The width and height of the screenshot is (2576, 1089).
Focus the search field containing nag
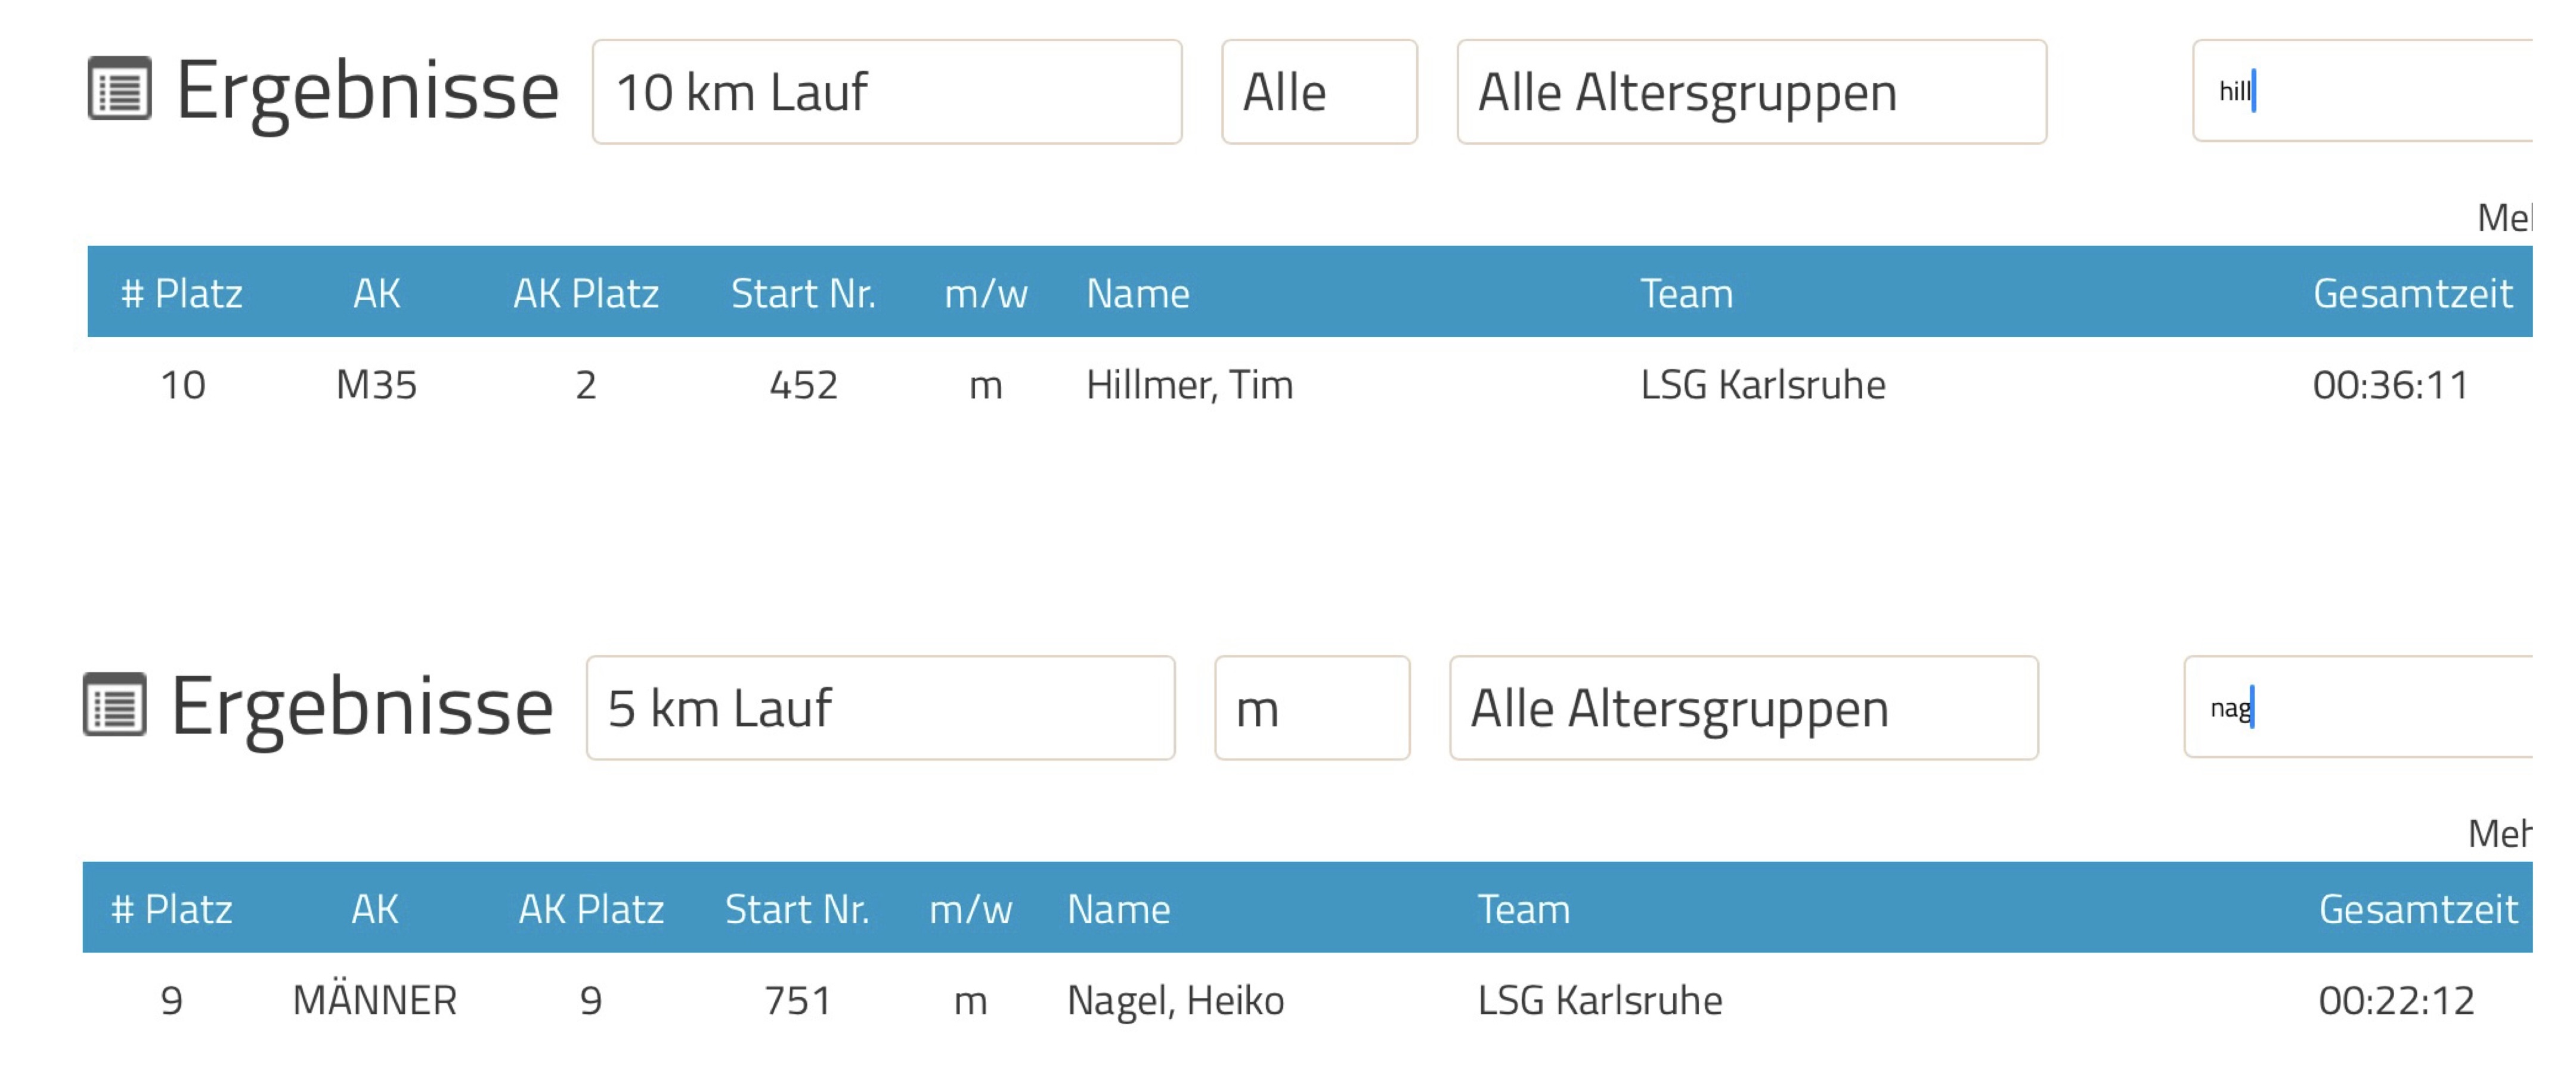coord(2359,707)
